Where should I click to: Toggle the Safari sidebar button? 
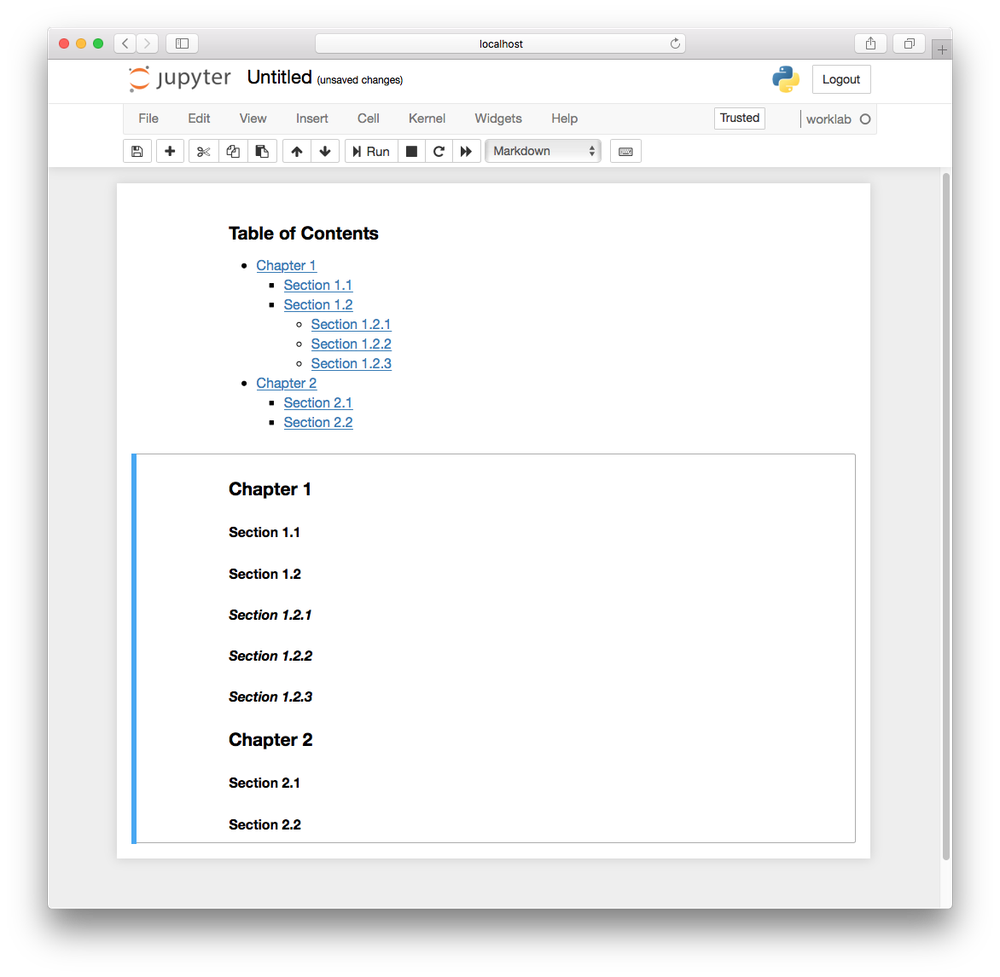(x=182, y=43)
